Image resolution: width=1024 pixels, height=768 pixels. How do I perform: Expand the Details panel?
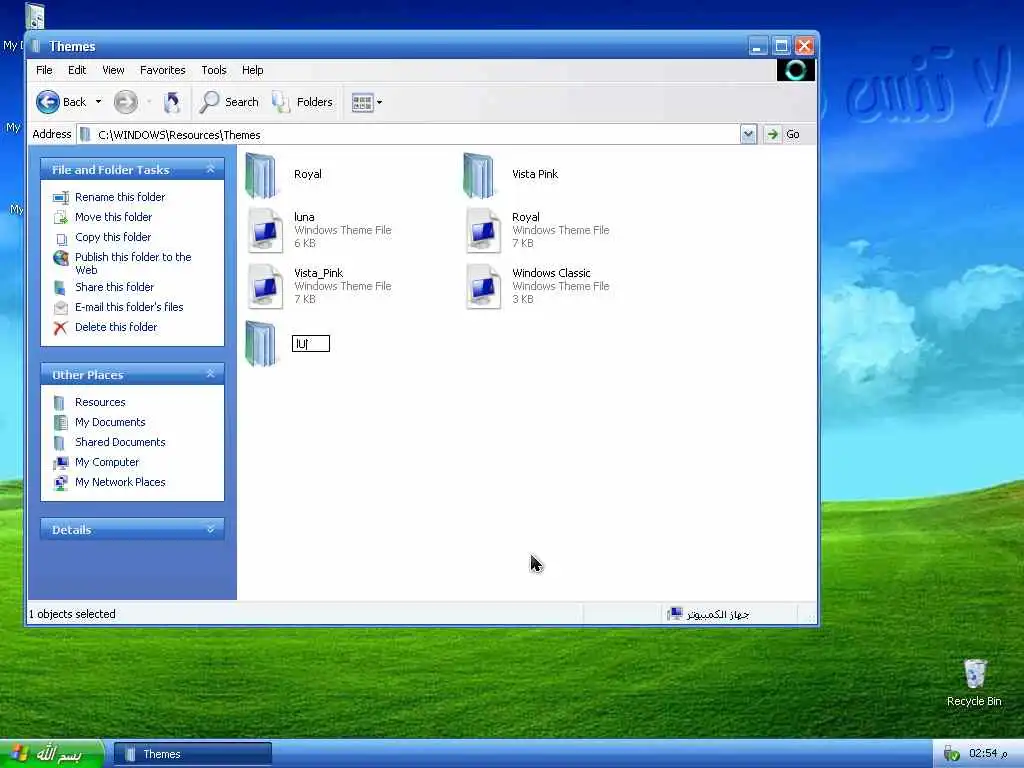tap(210, 529)
